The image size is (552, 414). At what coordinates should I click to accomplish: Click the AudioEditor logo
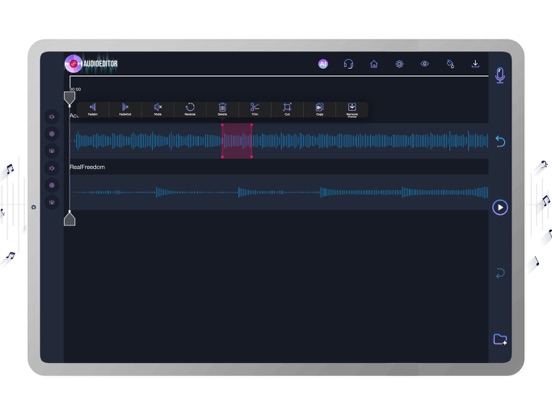point(92,64)
